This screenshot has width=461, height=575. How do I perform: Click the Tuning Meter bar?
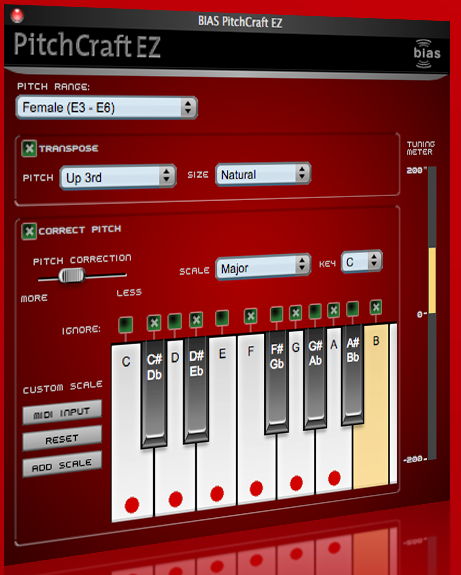[x=432, y=313]
